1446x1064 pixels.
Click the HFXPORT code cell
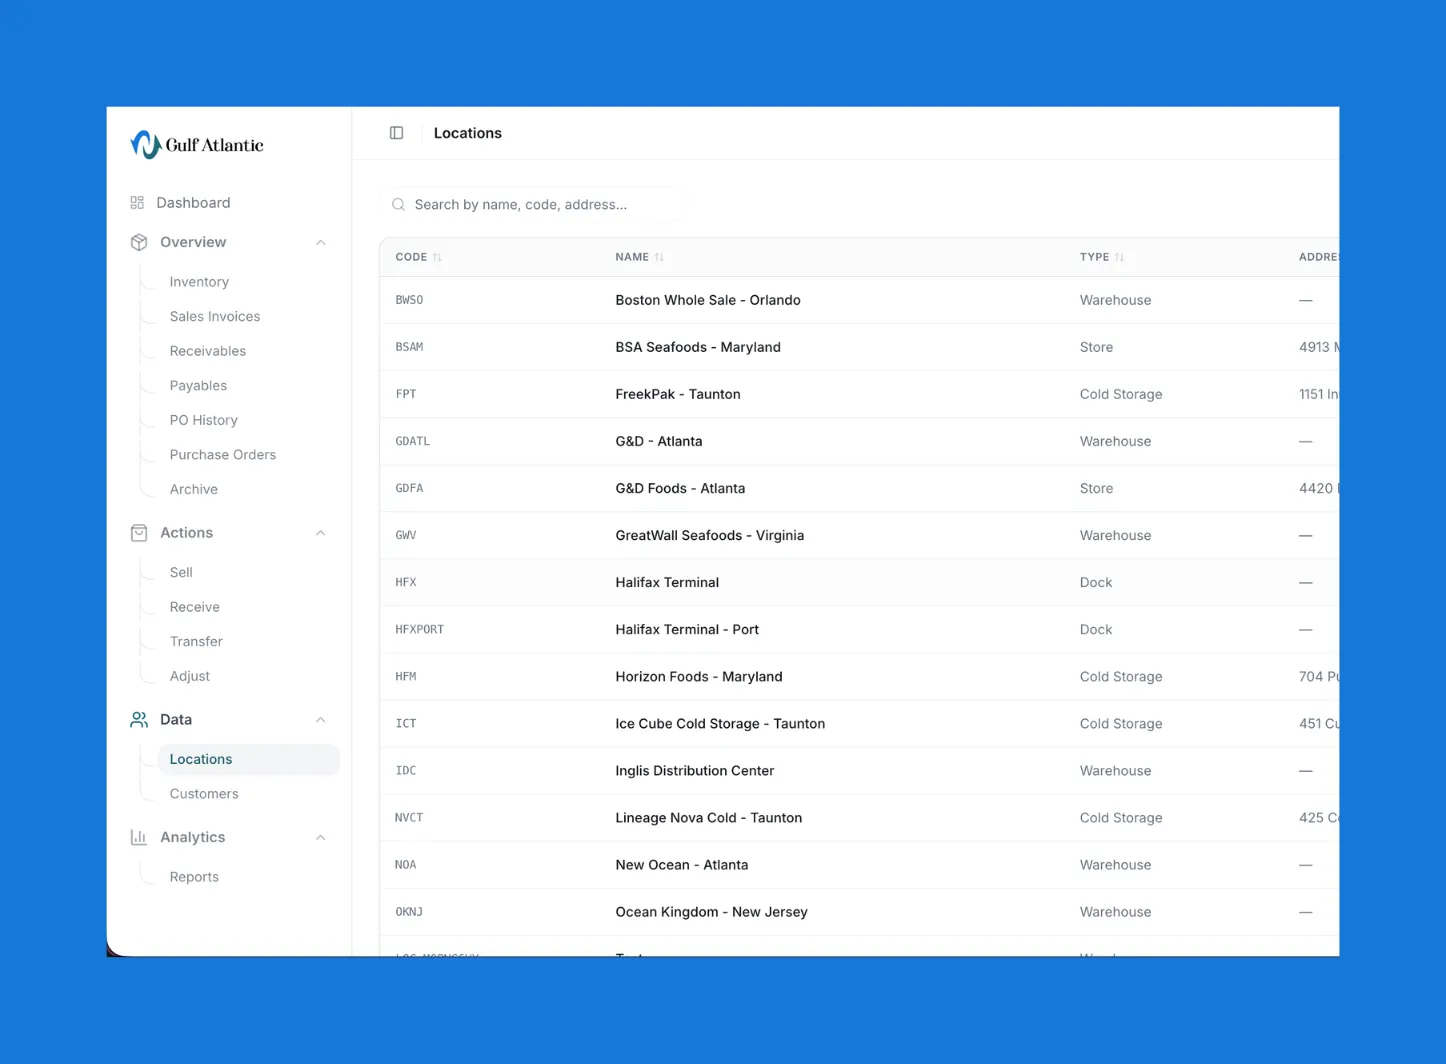[x=420, y=629]
